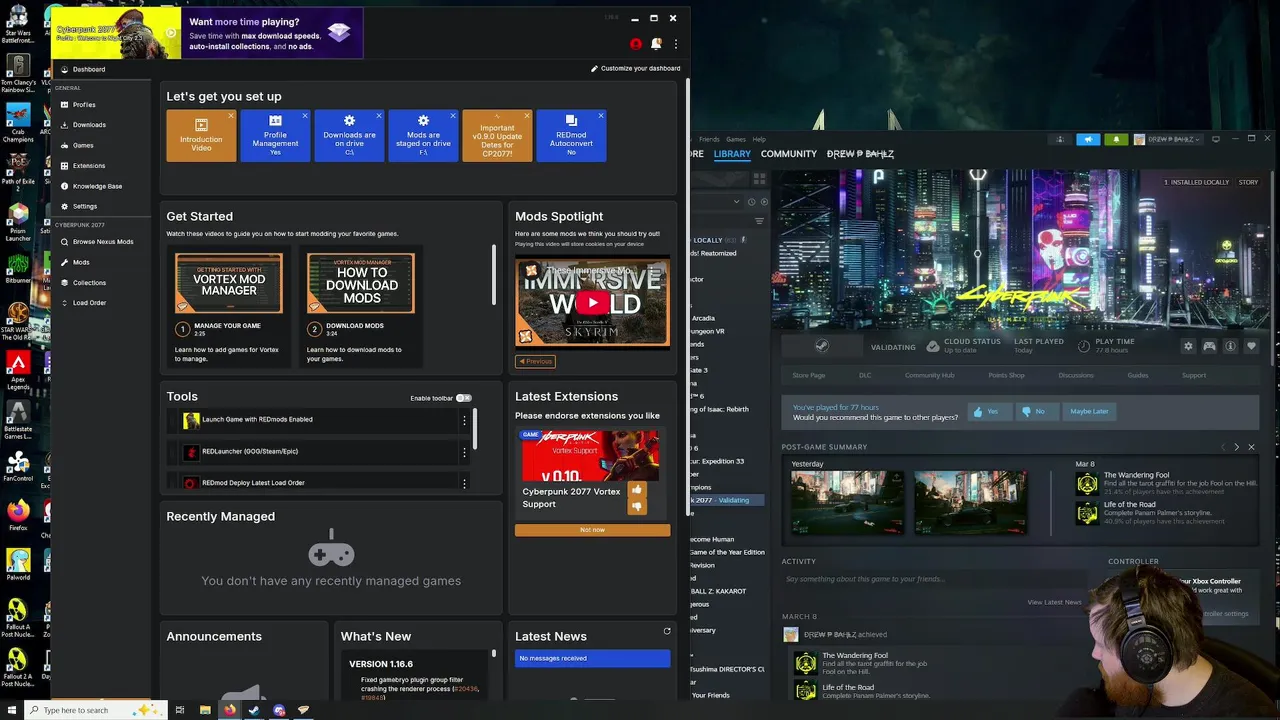Open Load Order in Vortex sidebar
1280x720 pixels.
click(x=89, y=303)
